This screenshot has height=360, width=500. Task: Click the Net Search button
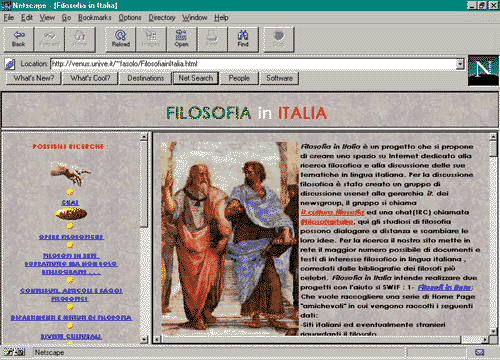[x=196, y=78]
